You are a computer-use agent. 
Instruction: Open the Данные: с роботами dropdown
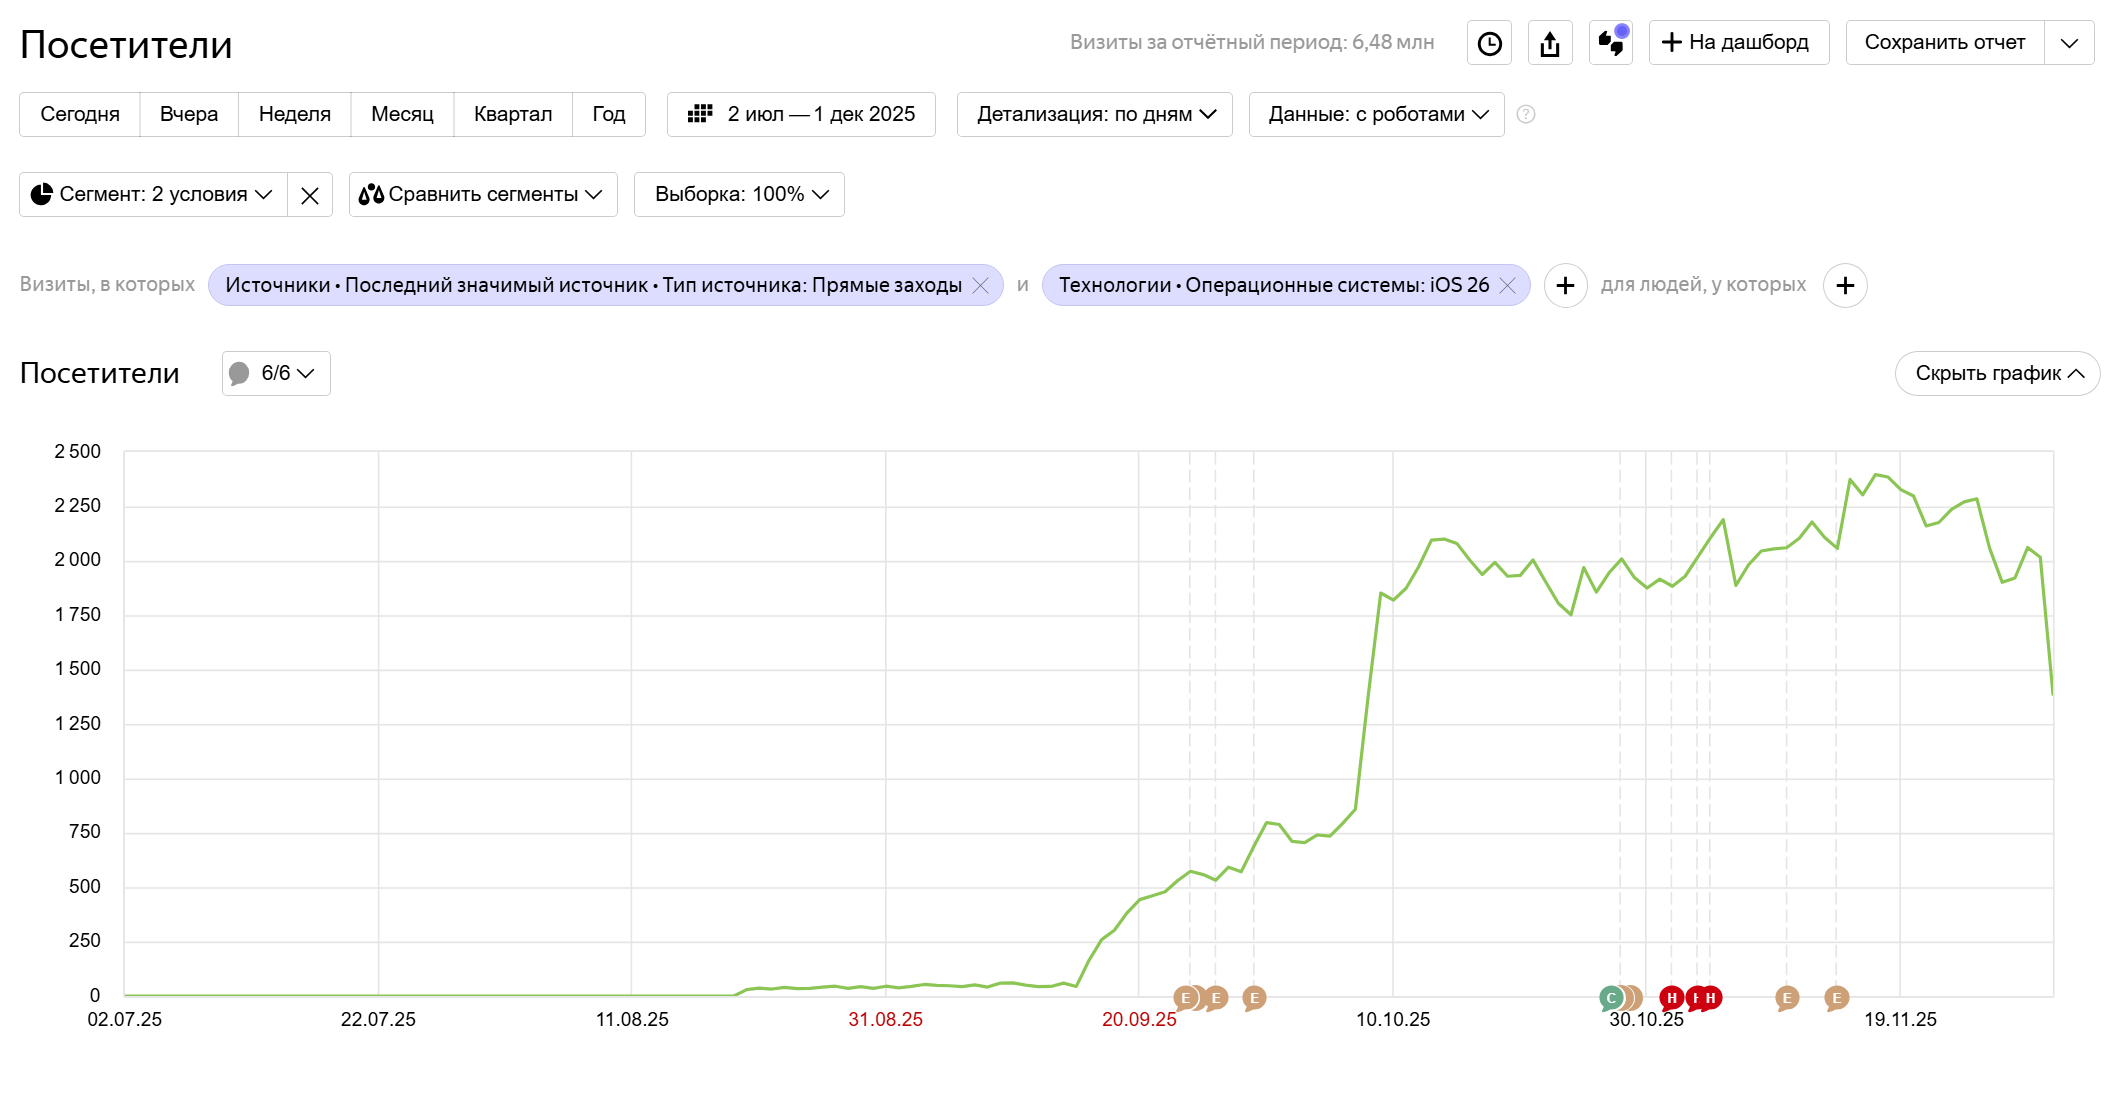tap(1376, 114)
